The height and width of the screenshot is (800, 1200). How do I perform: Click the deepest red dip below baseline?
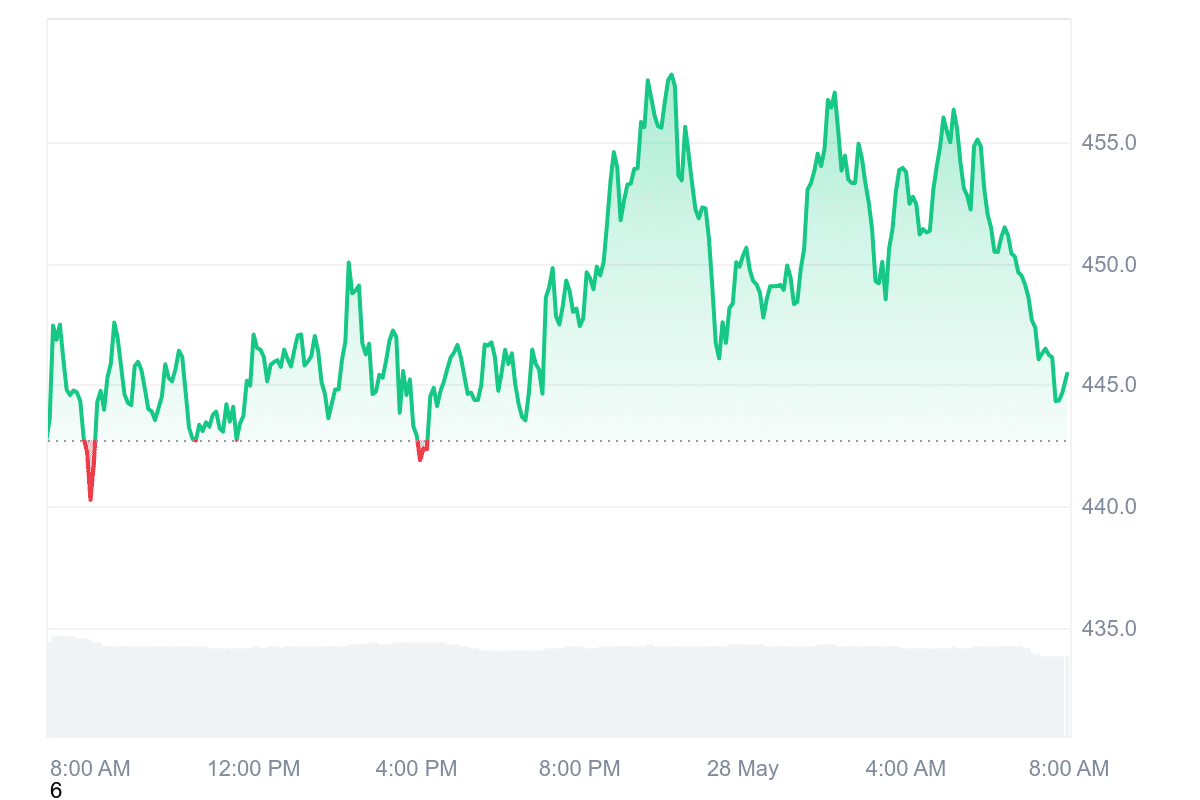pyautogui.click(x=90, y=498)
